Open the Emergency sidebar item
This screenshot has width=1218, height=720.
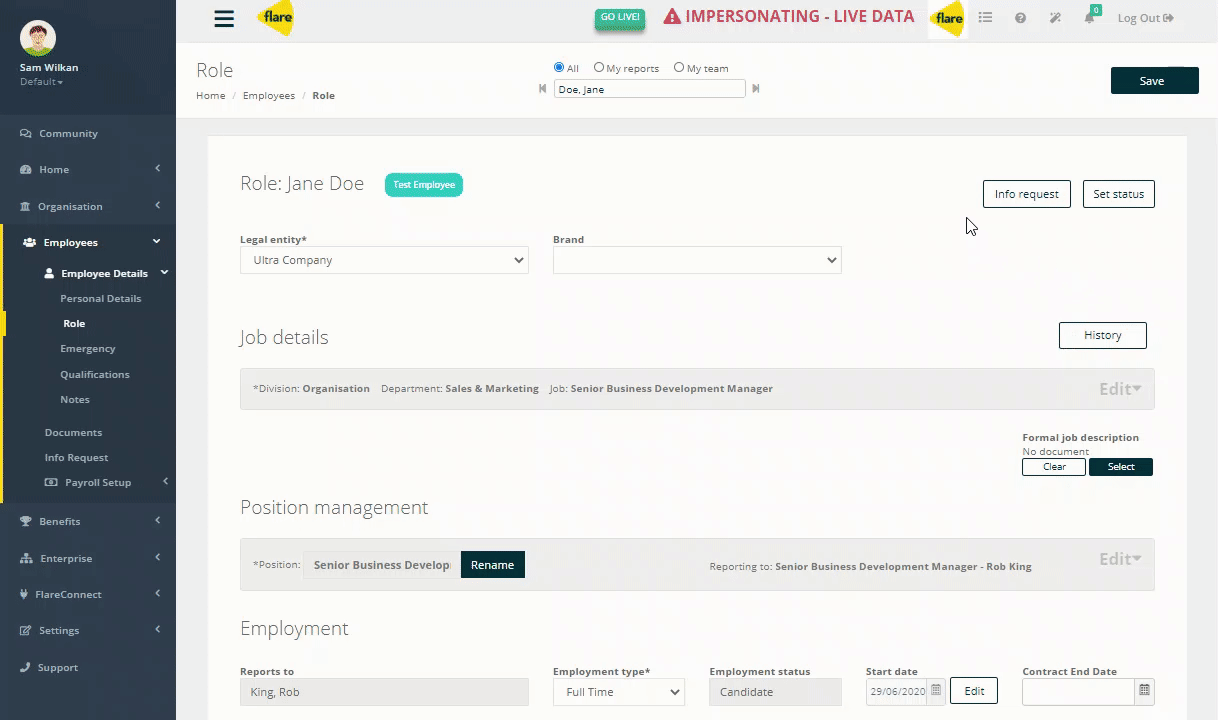(88, 349)
